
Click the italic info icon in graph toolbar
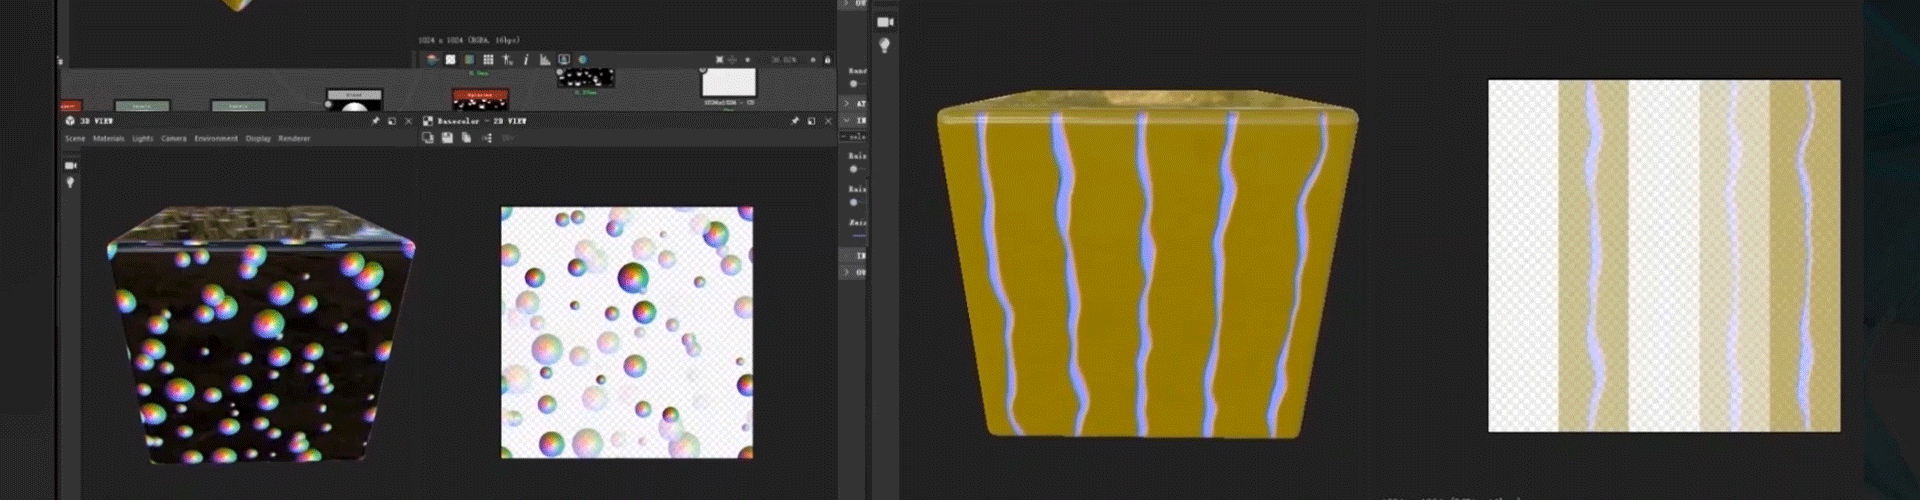(x=526, y=60)
